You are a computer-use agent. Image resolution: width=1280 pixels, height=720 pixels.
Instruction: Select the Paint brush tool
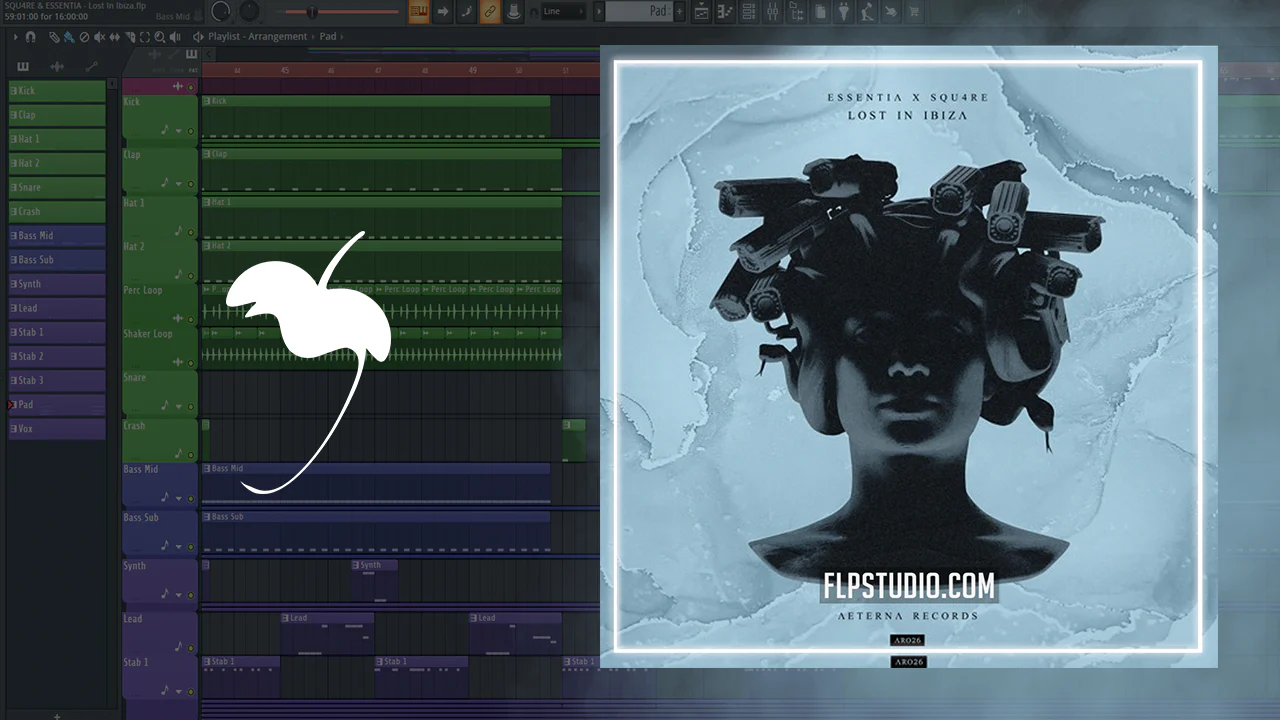pyautogui.click(x=68, y=37)
